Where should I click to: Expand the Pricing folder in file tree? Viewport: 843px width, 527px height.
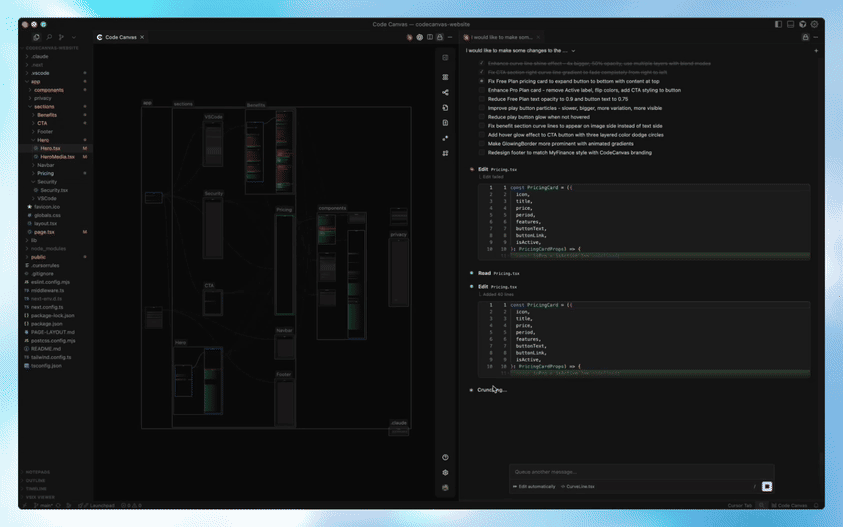[x=45, y=173]
